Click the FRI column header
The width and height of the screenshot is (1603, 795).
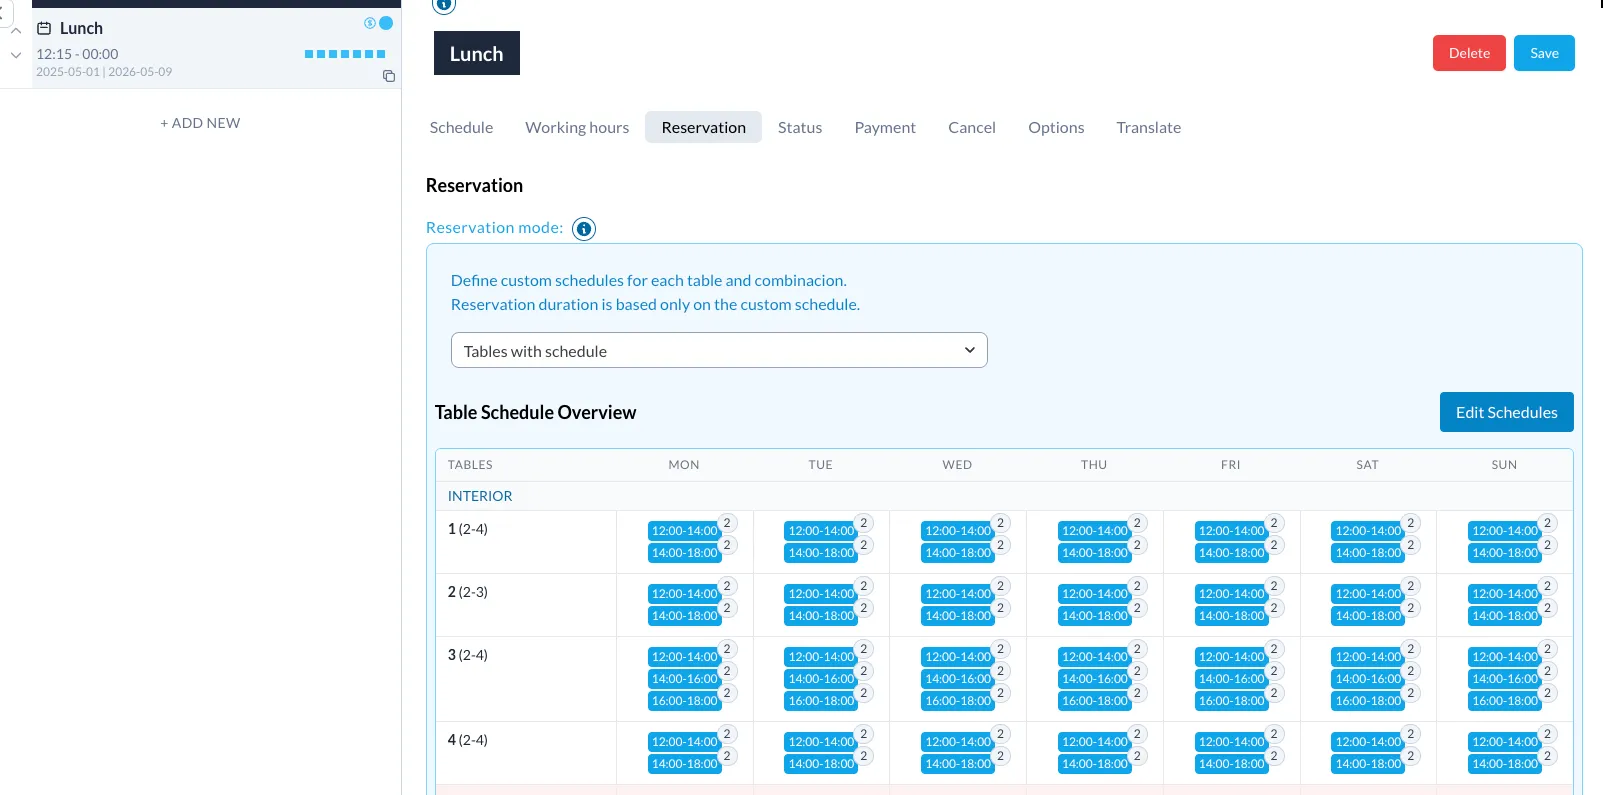click(1231, 465)
